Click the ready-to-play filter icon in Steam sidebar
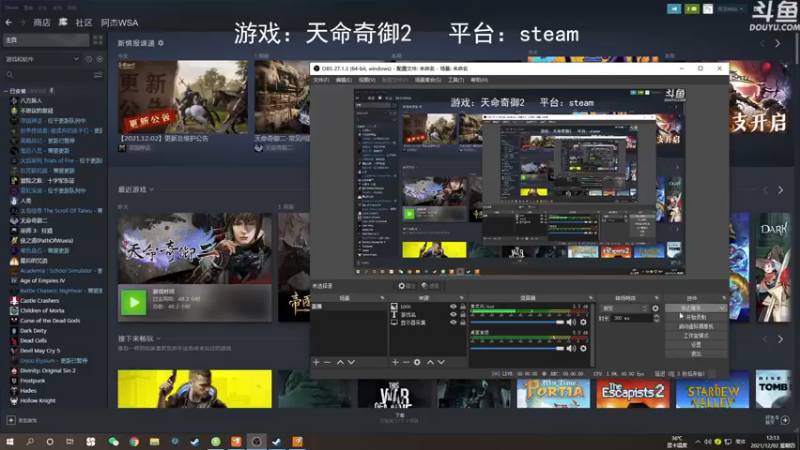The width and height of the screenshot is (800, 450). [99, 59]
